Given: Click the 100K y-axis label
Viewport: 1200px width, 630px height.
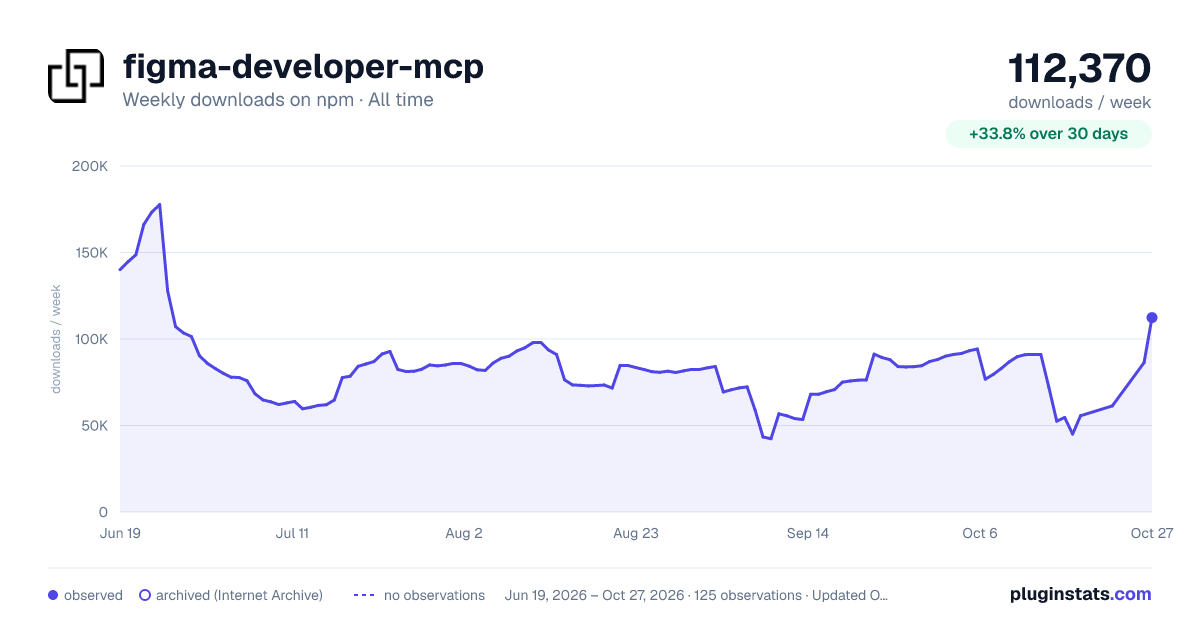Looking at the screenshot, I should tap(91, 339).
